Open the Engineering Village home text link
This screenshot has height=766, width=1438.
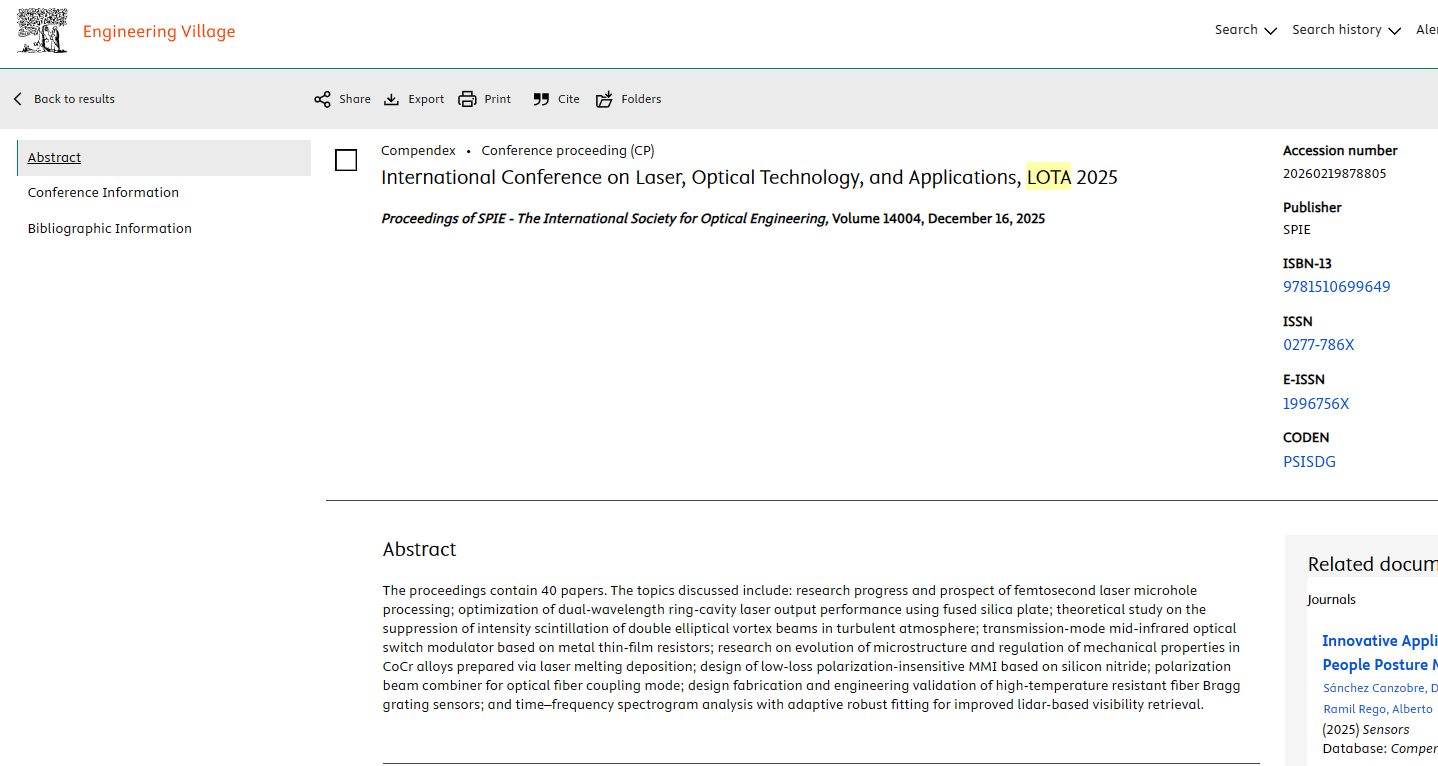[x=159, y=32]
